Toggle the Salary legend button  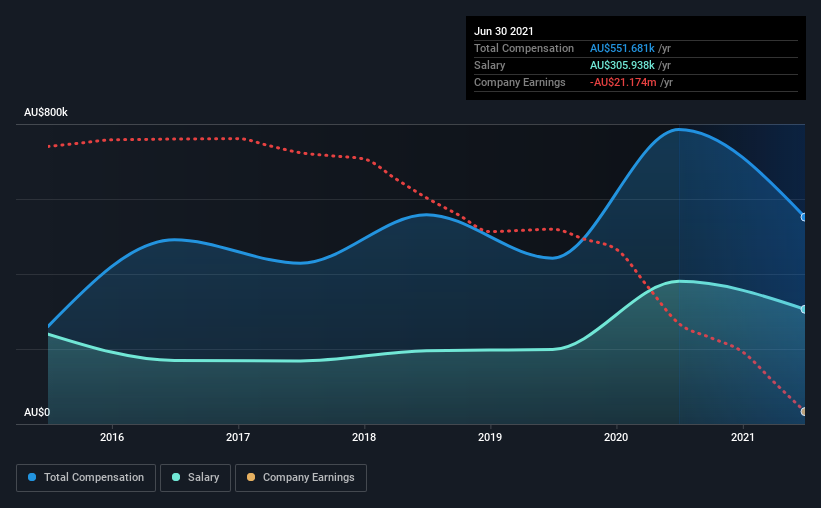pyautogui.click(x=195, y=478)
